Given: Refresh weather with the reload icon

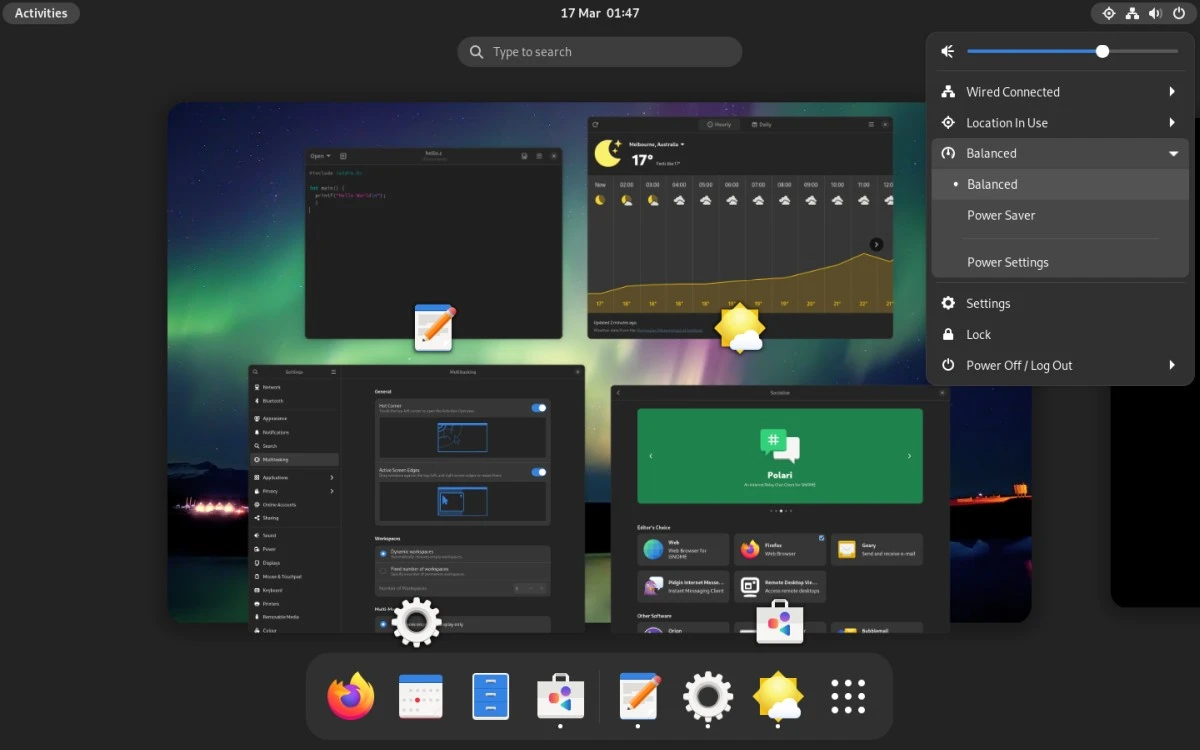Looking at the screenshot, I should click(x=596, y=124).
